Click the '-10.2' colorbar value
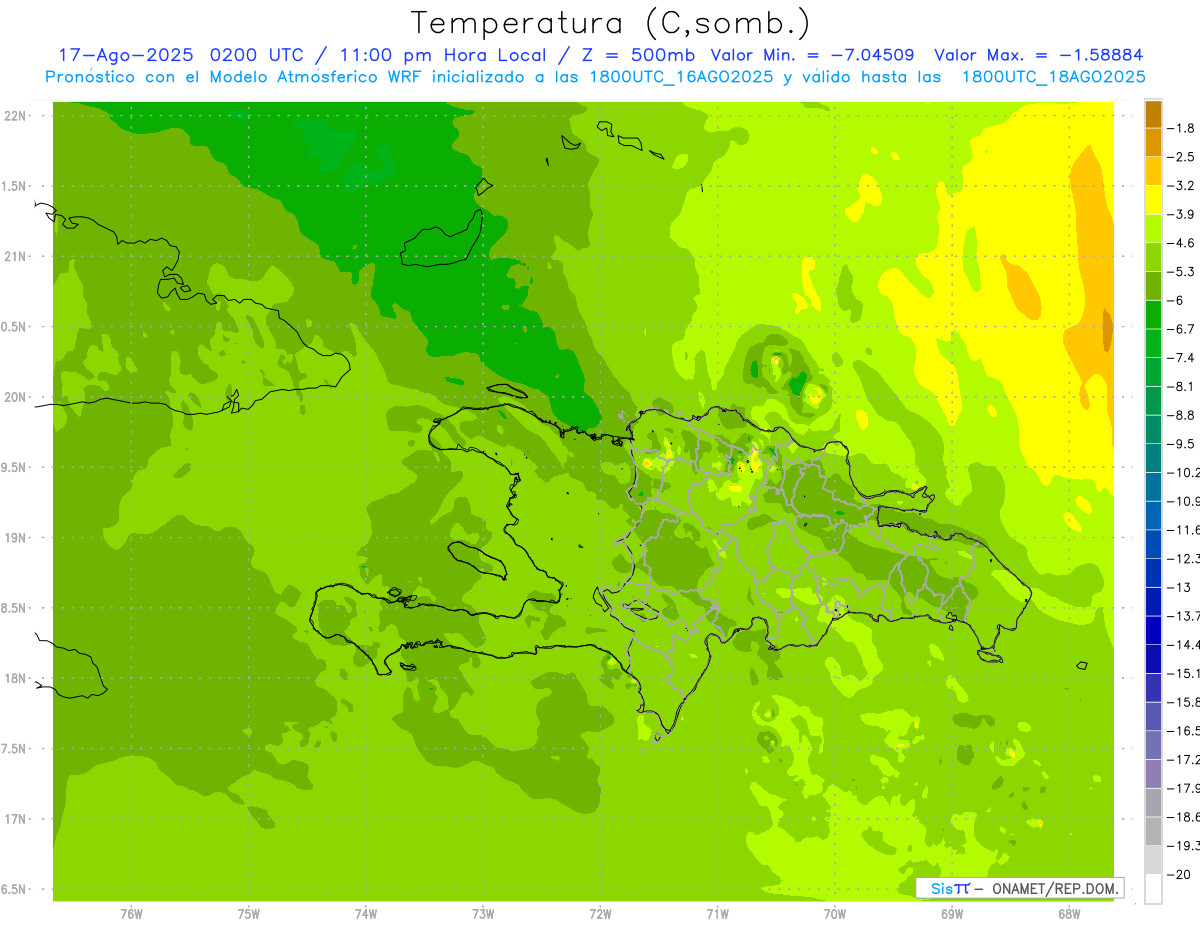This screenshot has height=927, width=1200. [1184, 472]
